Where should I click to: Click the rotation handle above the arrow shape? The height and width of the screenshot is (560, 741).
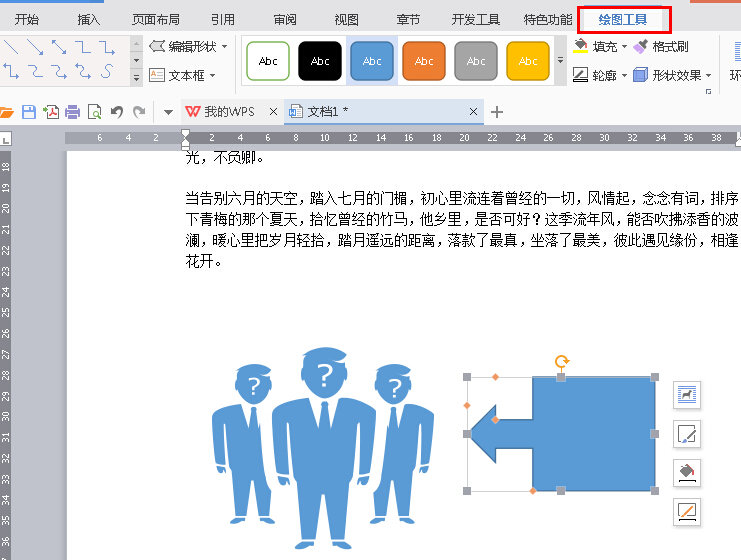coord(562,361)
